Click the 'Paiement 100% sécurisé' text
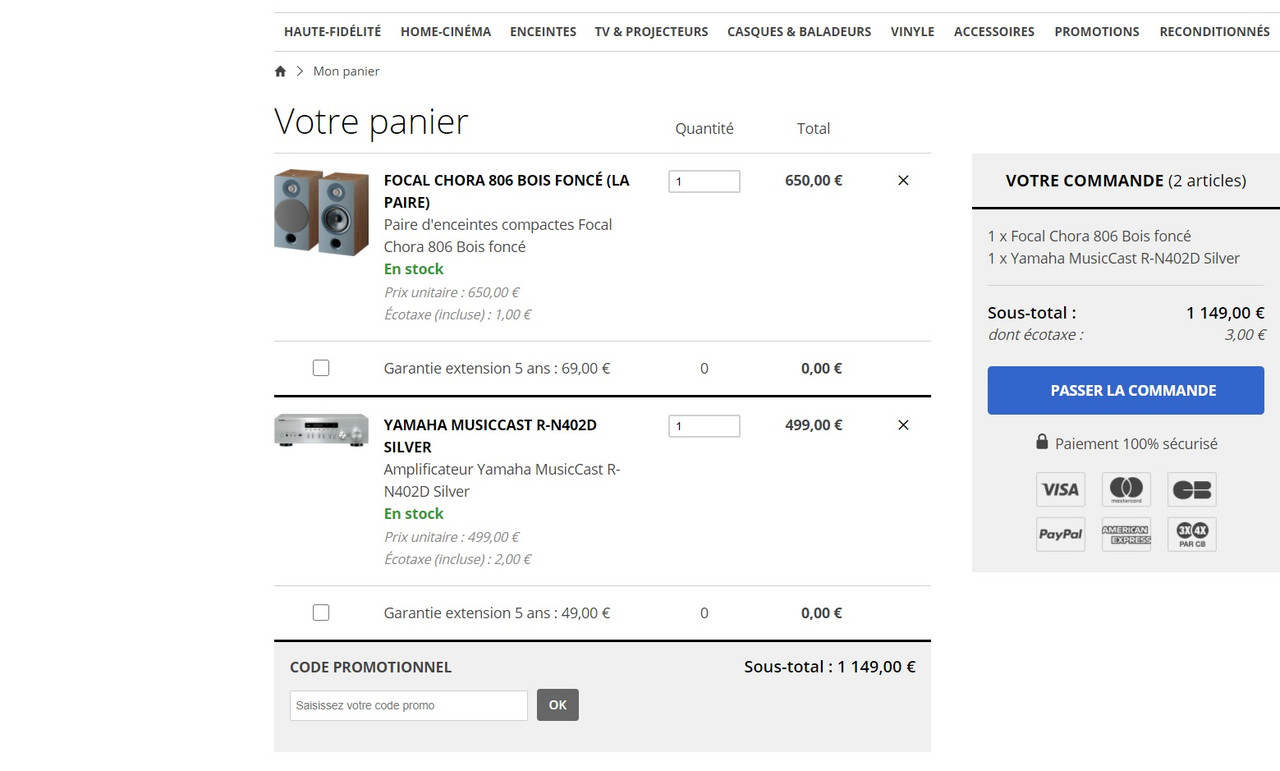 tap(1136, 443)
